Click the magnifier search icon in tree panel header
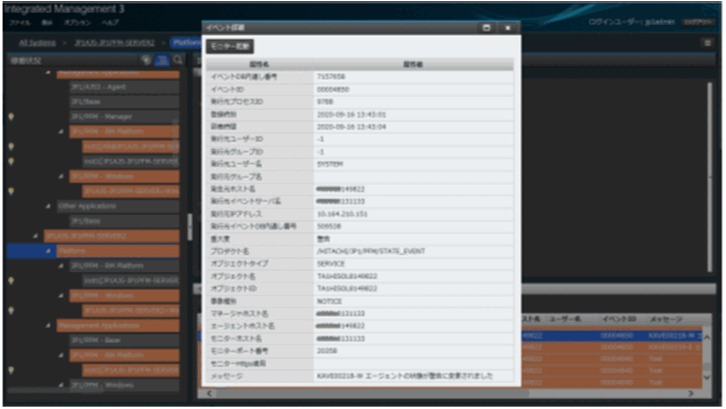Image resolution: width=726 pixels, height=409 pixels. [x=178, y=60]
